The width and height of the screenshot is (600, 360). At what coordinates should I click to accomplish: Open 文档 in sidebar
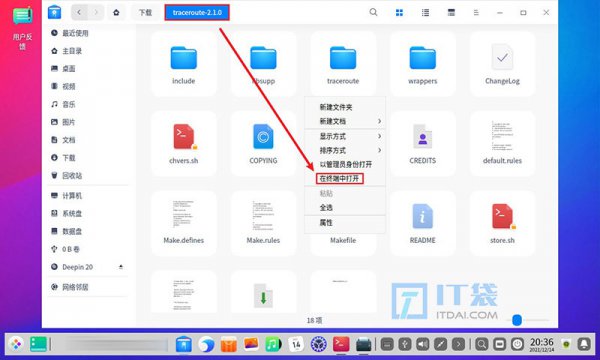point(88,140)
